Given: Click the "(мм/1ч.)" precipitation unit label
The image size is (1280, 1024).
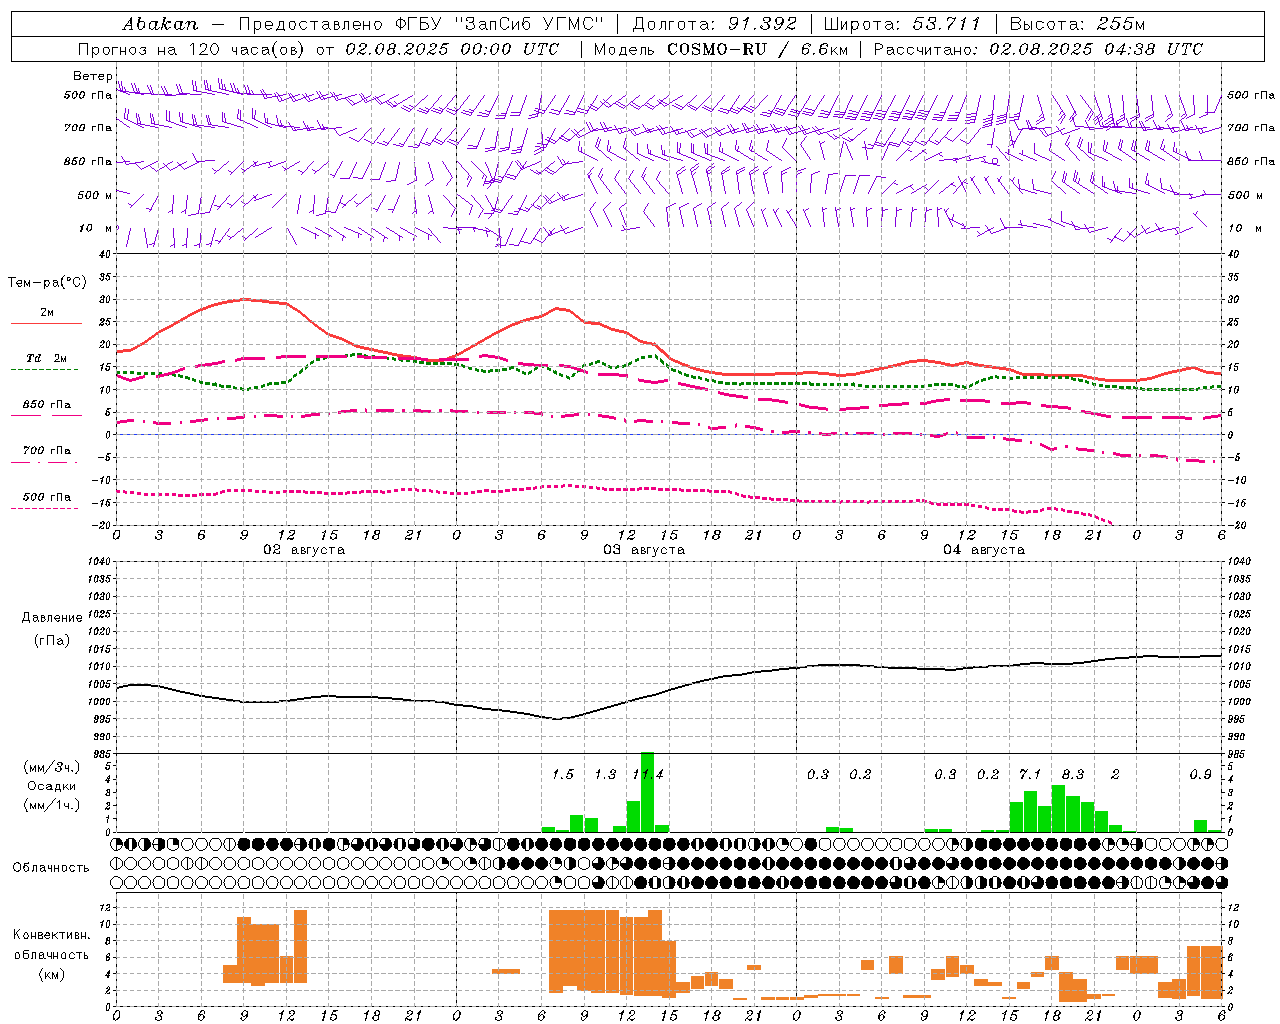Looking at the screenshot, I should [x=52, y=805].
